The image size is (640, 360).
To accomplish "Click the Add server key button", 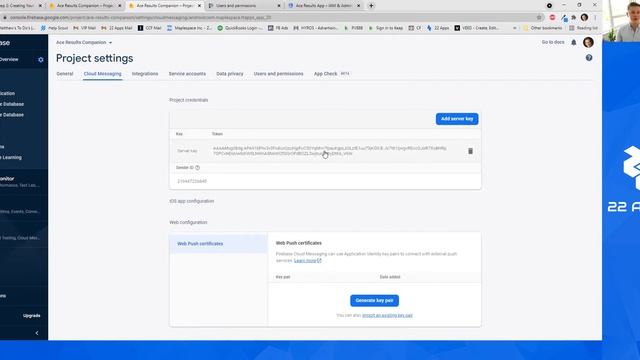I will point(457,119).
